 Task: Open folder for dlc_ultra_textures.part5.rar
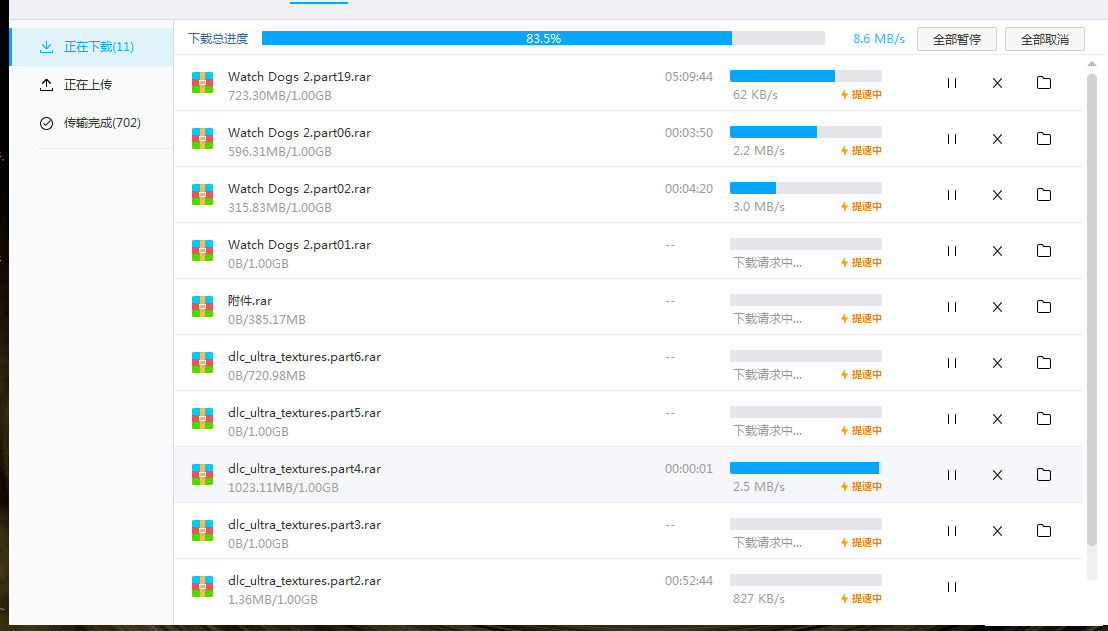[1044, 418]
